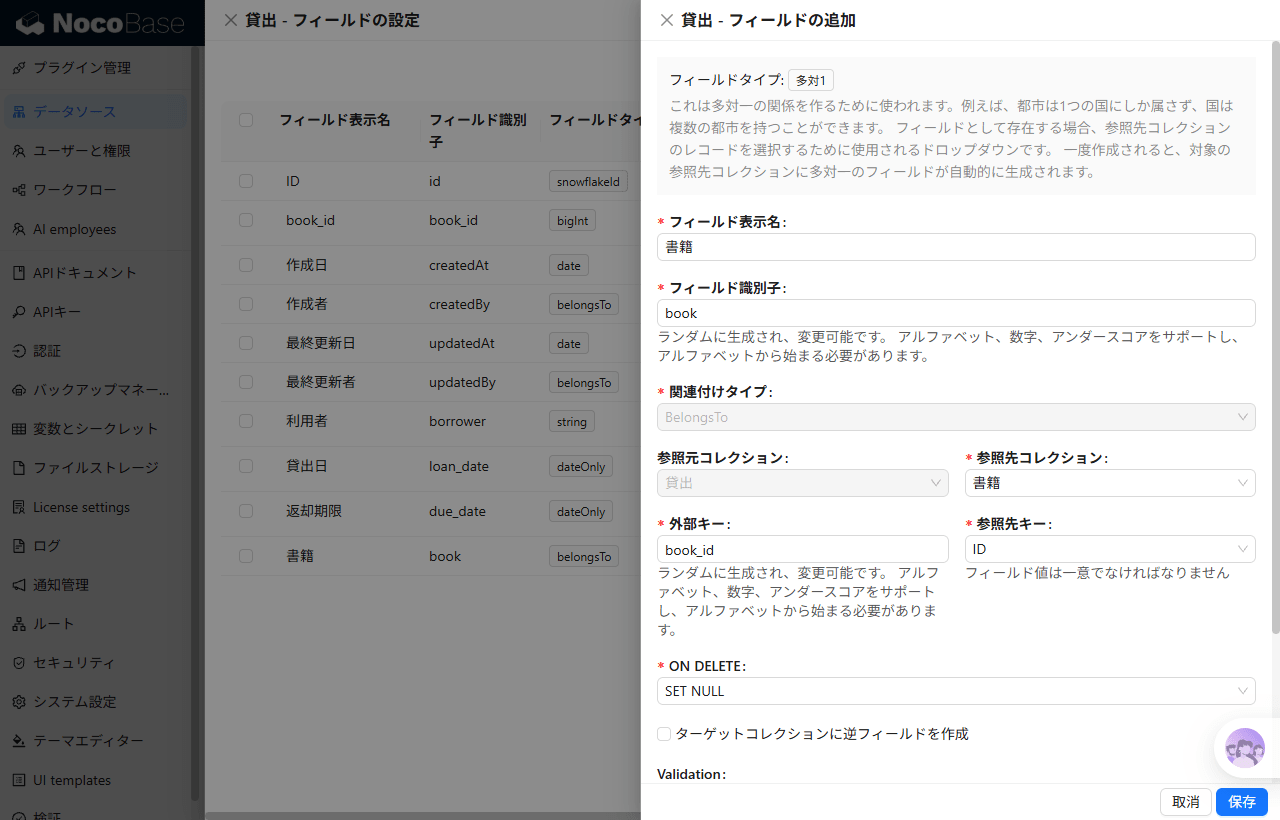
Task: Check the 作成日 row checkbox
Action: pos(246,265)
